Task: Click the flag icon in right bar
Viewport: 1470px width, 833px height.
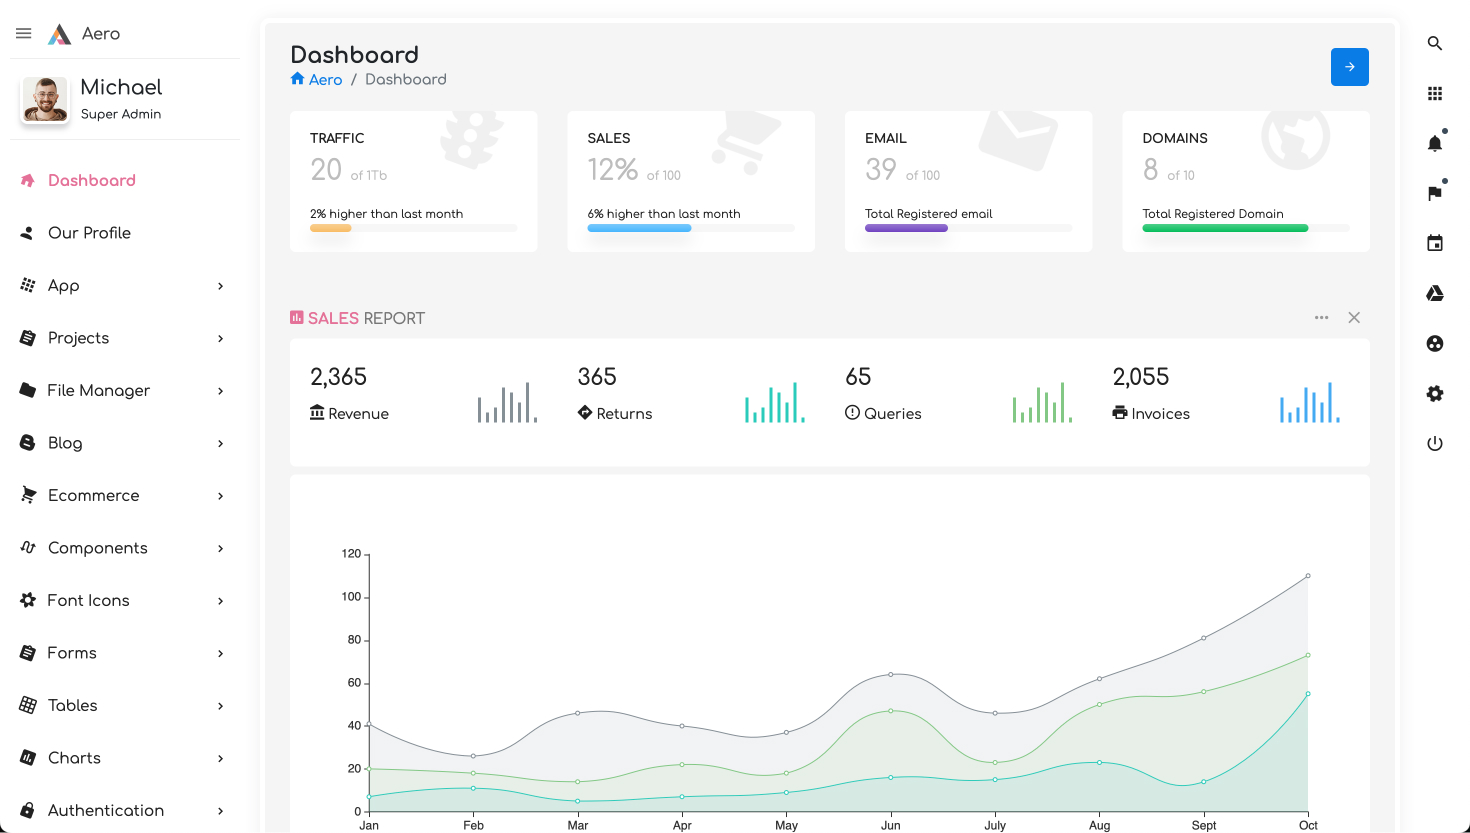Action: coord(1435,194)
